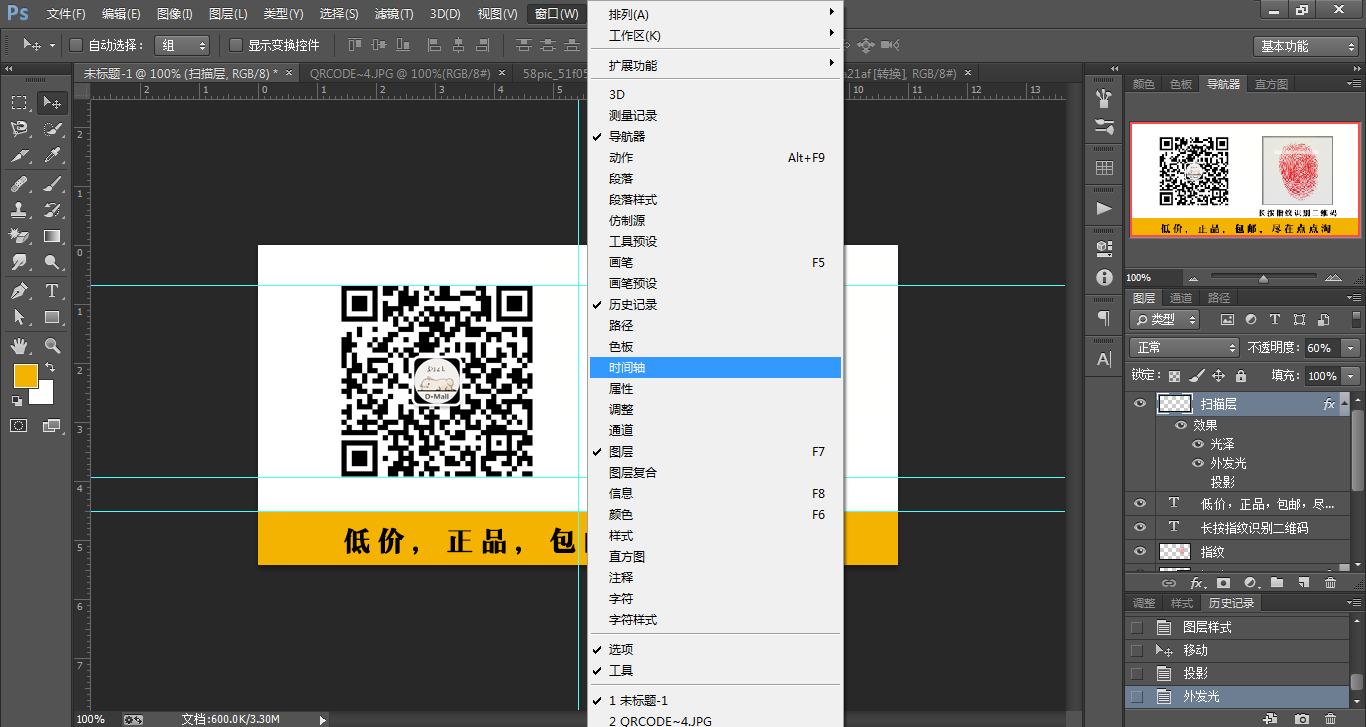Select the Rectangle shape tool
1366x727 pixels.
point(52,317)
